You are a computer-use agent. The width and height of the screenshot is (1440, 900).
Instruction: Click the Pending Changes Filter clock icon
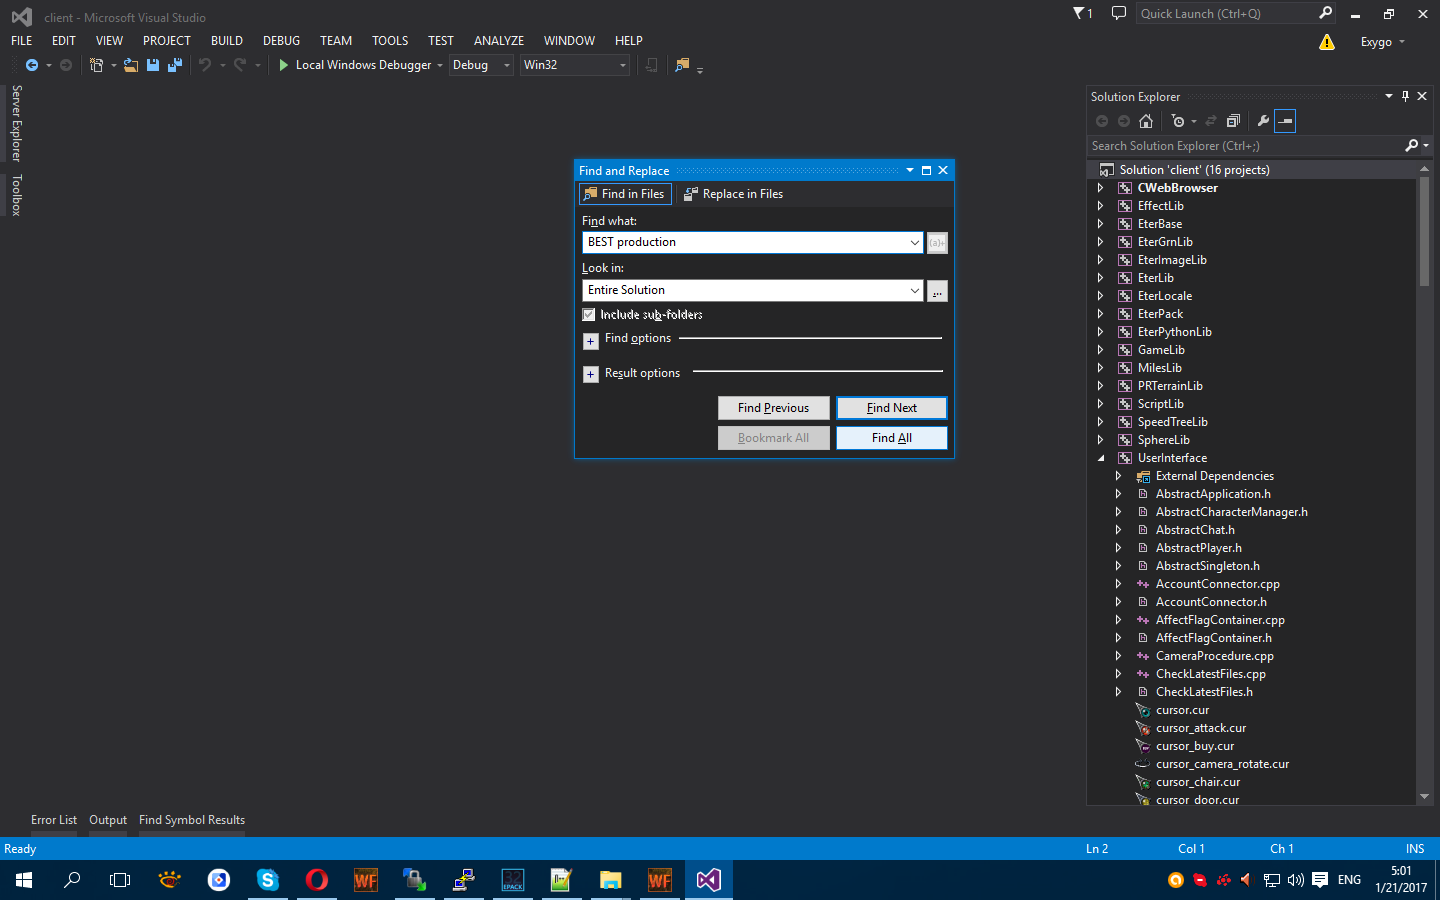[1179, 121]
